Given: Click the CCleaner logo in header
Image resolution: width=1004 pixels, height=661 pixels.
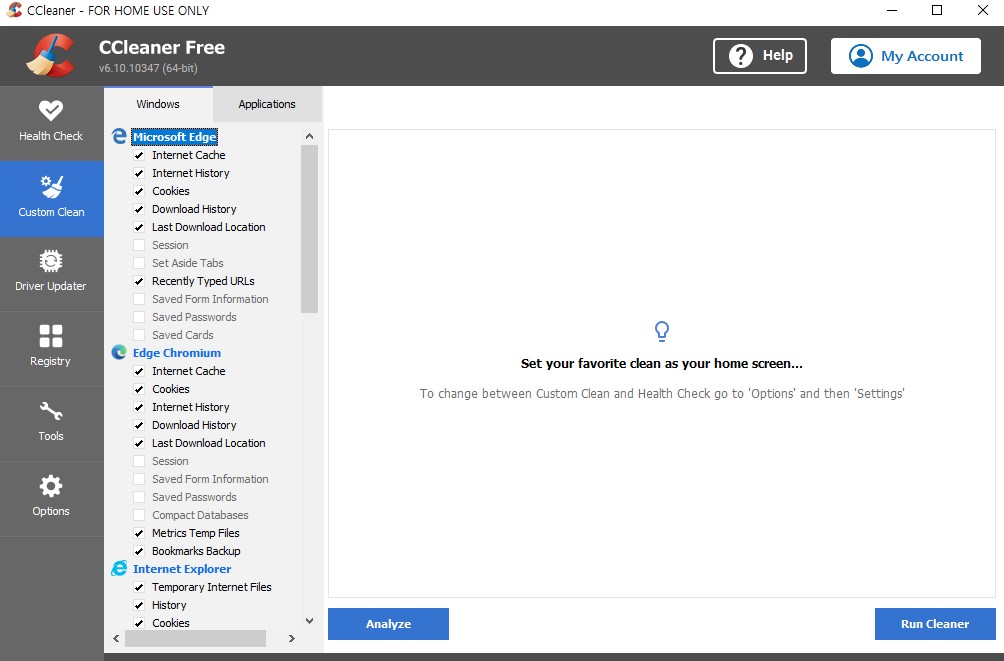Looking at the screenshot, I should [x=51, y=56].
